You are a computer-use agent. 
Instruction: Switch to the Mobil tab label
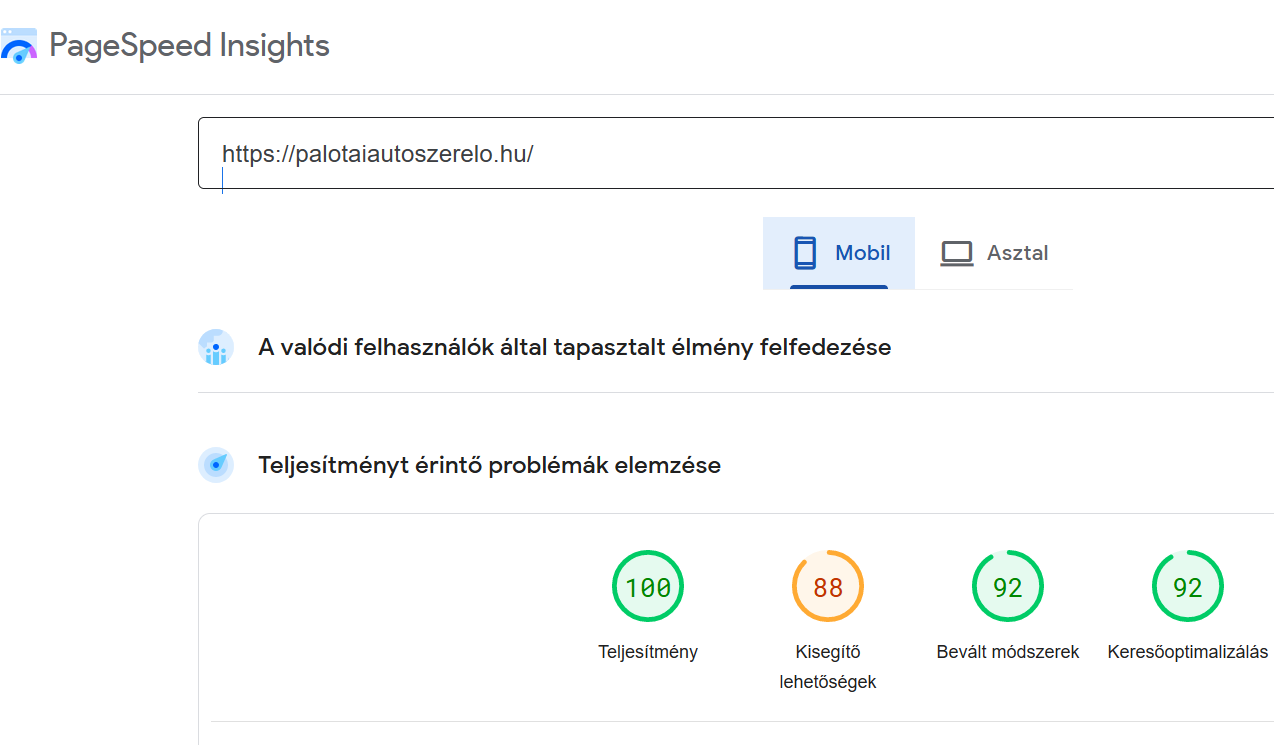click(862, 253)
